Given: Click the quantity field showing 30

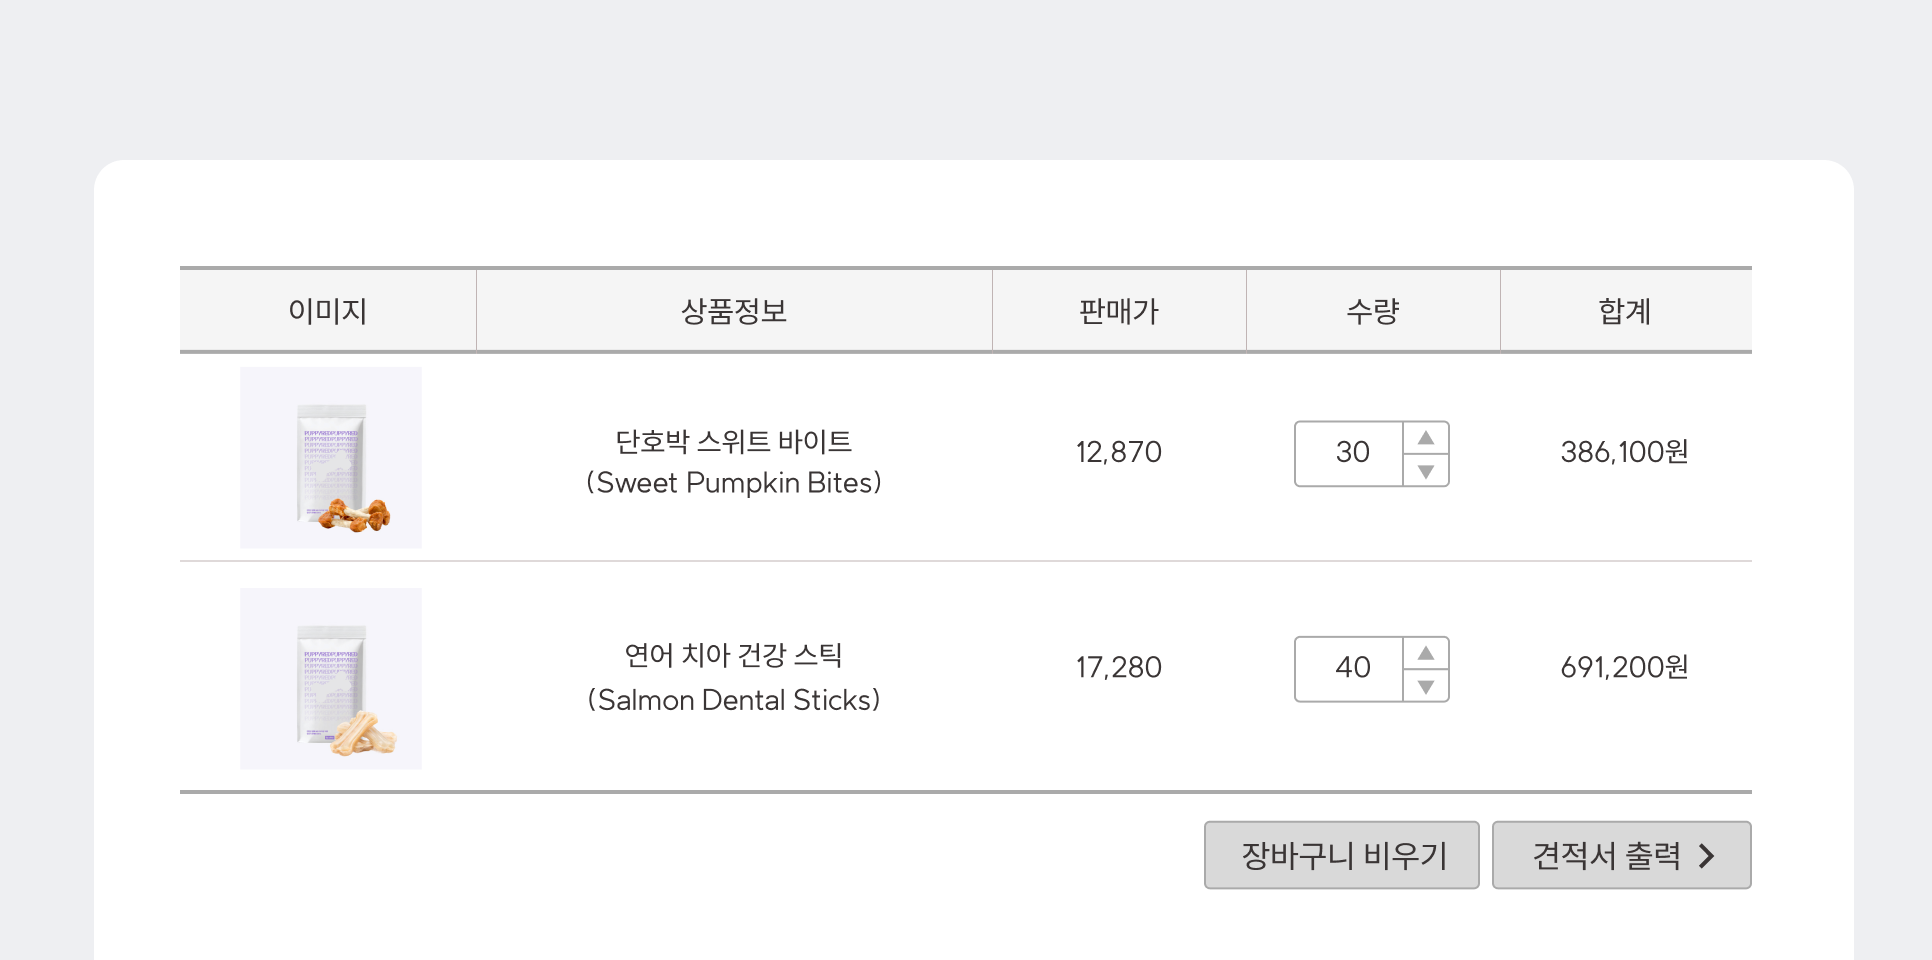Looking at the screenshot, I should 1350,454.
